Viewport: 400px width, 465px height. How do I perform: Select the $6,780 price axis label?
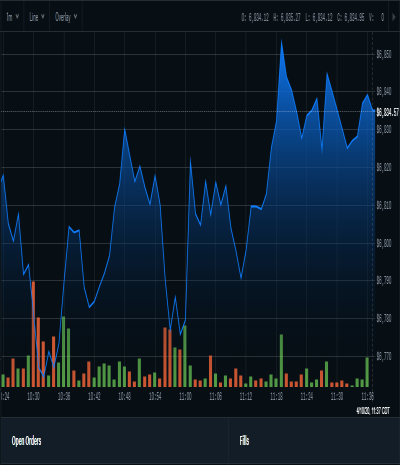(384, 319)
